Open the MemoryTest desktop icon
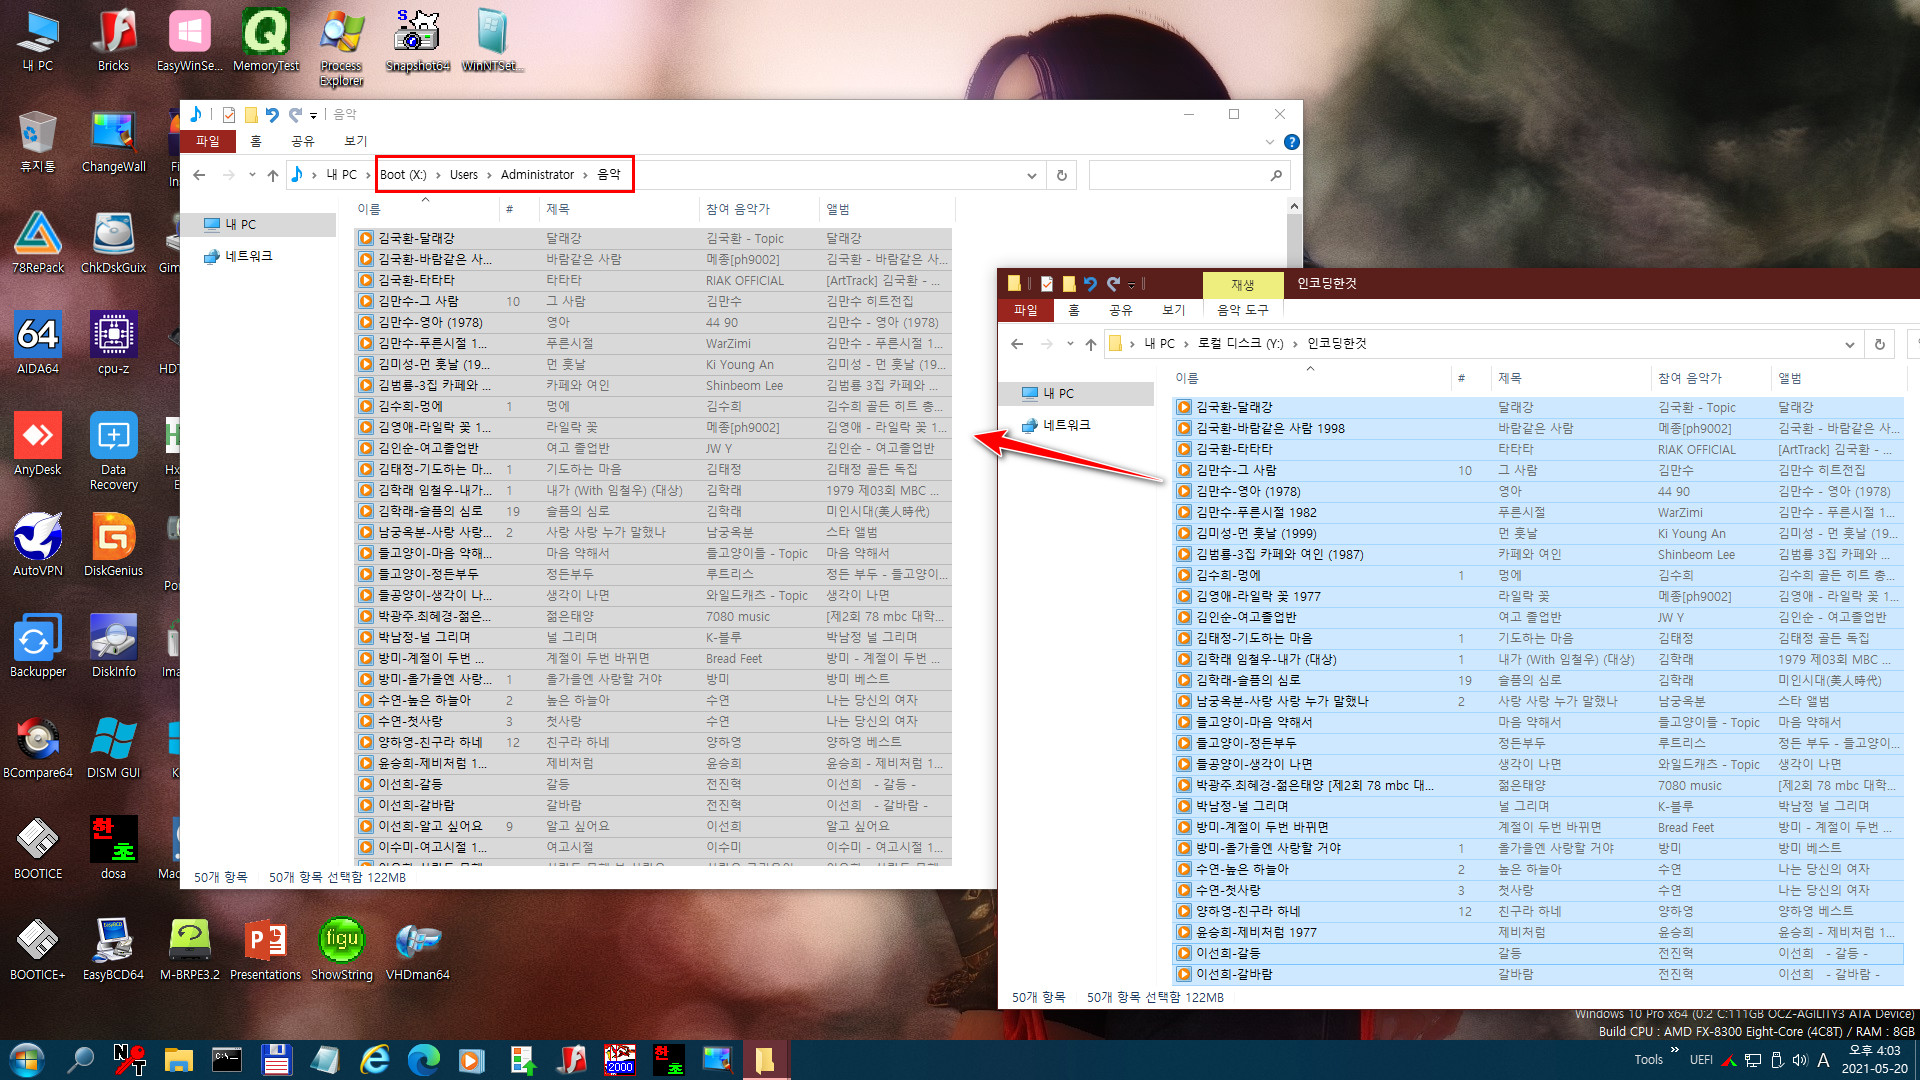1920x1080 pixels. point(265,40)
